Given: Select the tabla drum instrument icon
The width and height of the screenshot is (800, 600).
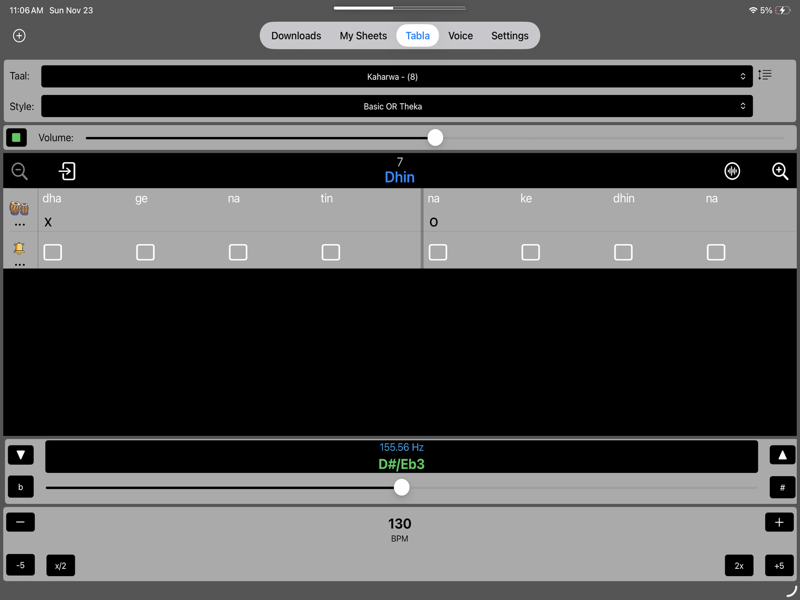Looking at the screenshot, I should click(18, 207).
